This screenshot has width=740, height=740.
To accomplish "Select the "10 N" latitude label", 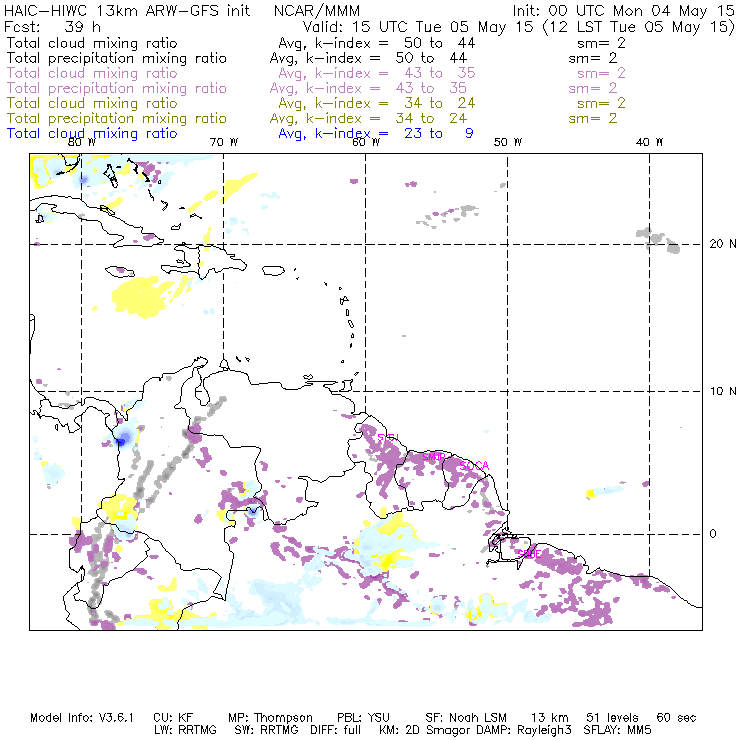I will 723,391.
